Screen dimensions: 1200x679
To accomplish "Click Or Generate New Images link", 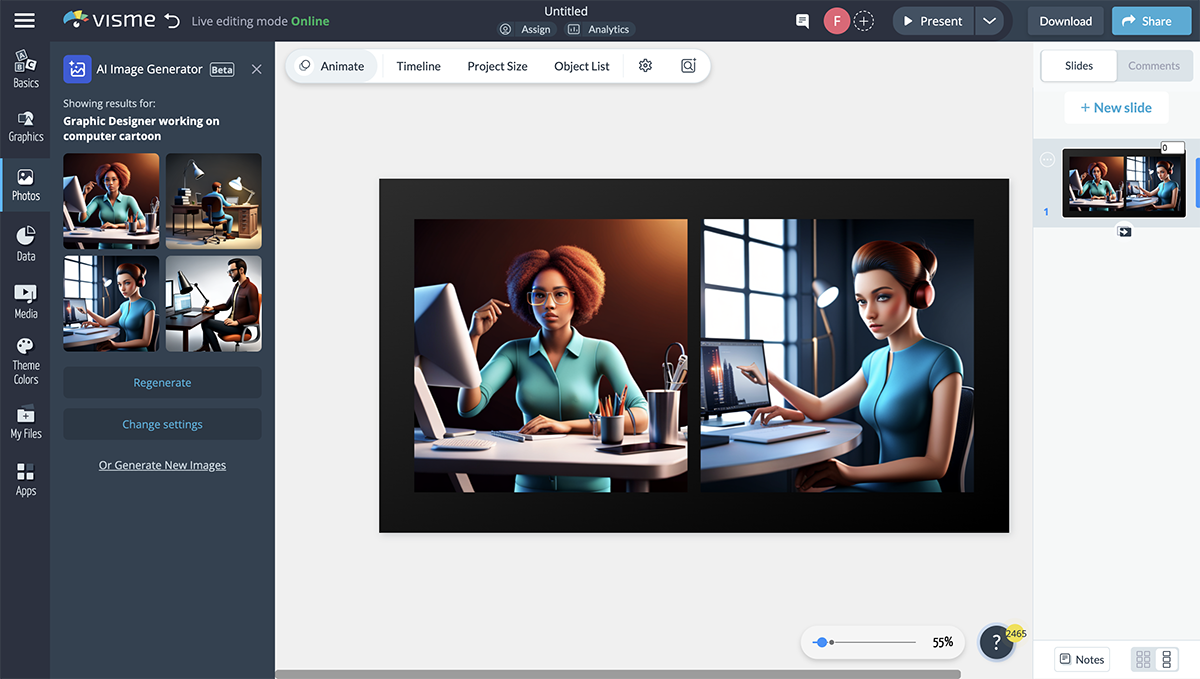I will click(162, 465).
